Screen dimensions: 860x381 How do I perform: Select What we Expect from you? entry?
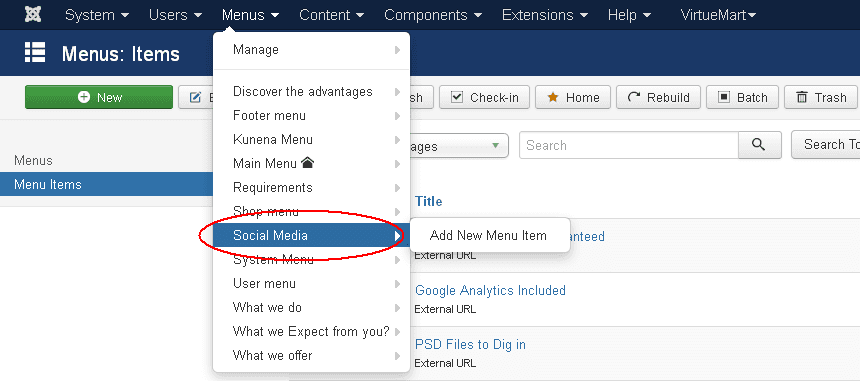(312, 332)
